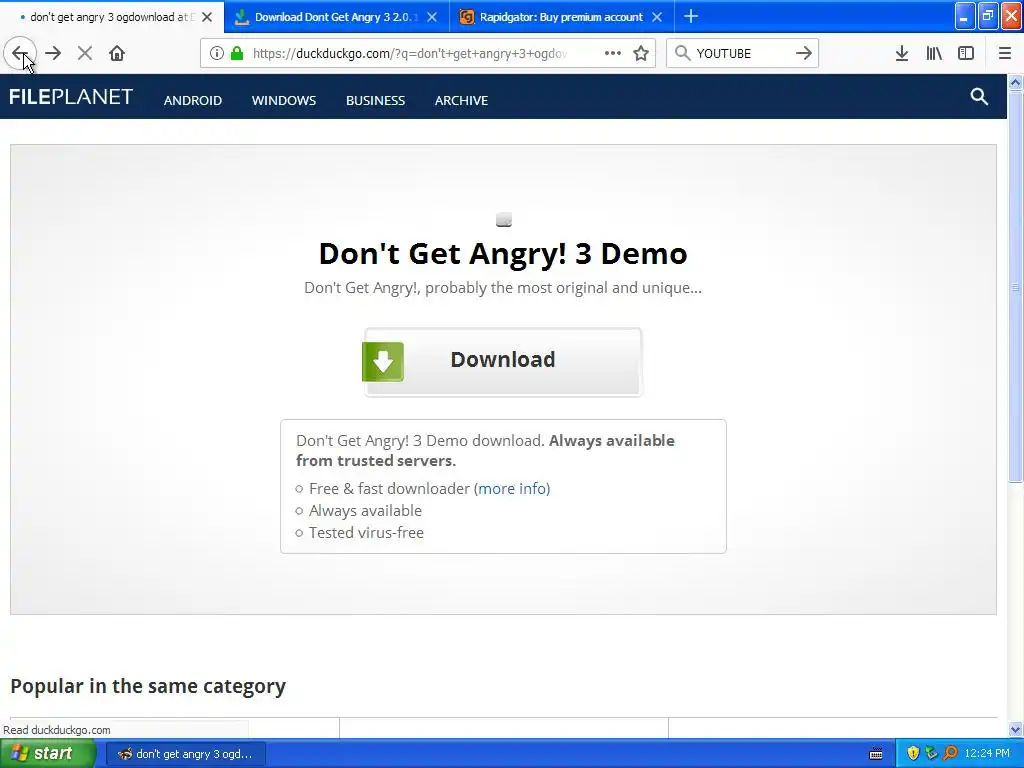Open the Downloads toolbar arrow icon
Screen dimensions: 1024x768
pyautogui.click(x=902, y=54)
